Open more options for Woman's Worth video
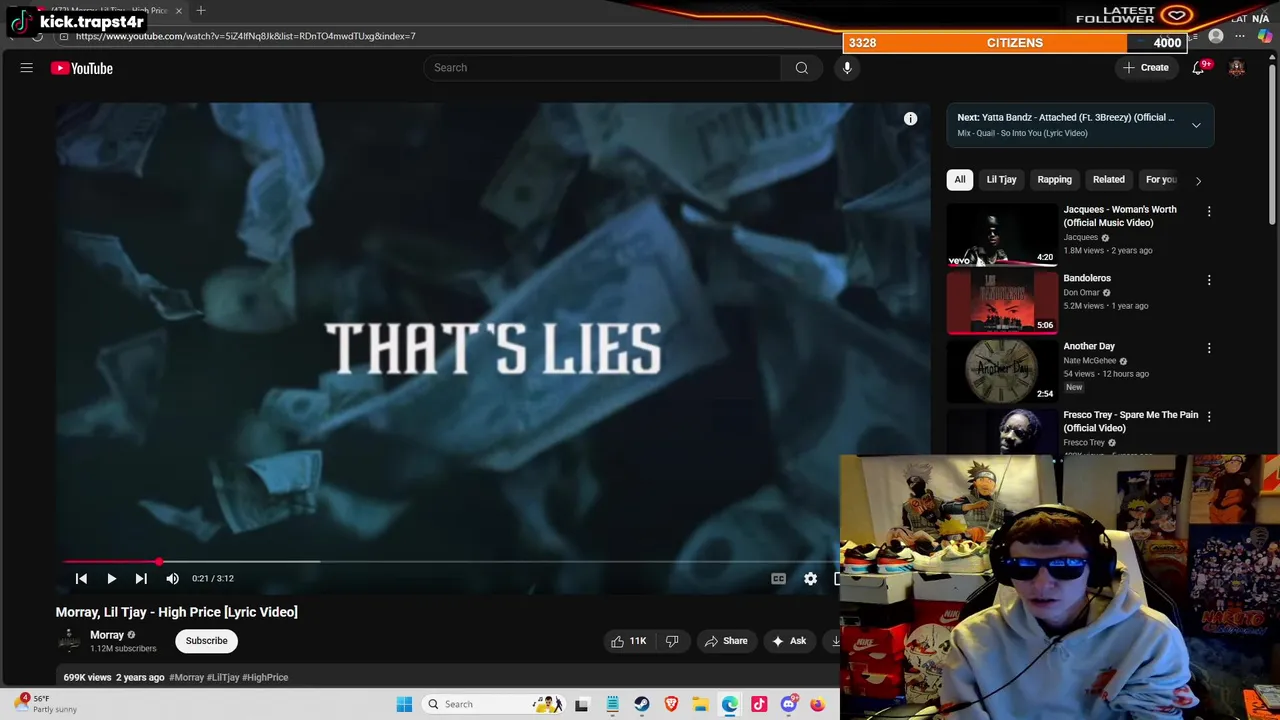Image resolution: width=1280 pixels, height=720 pixels. pos(1209,212)
